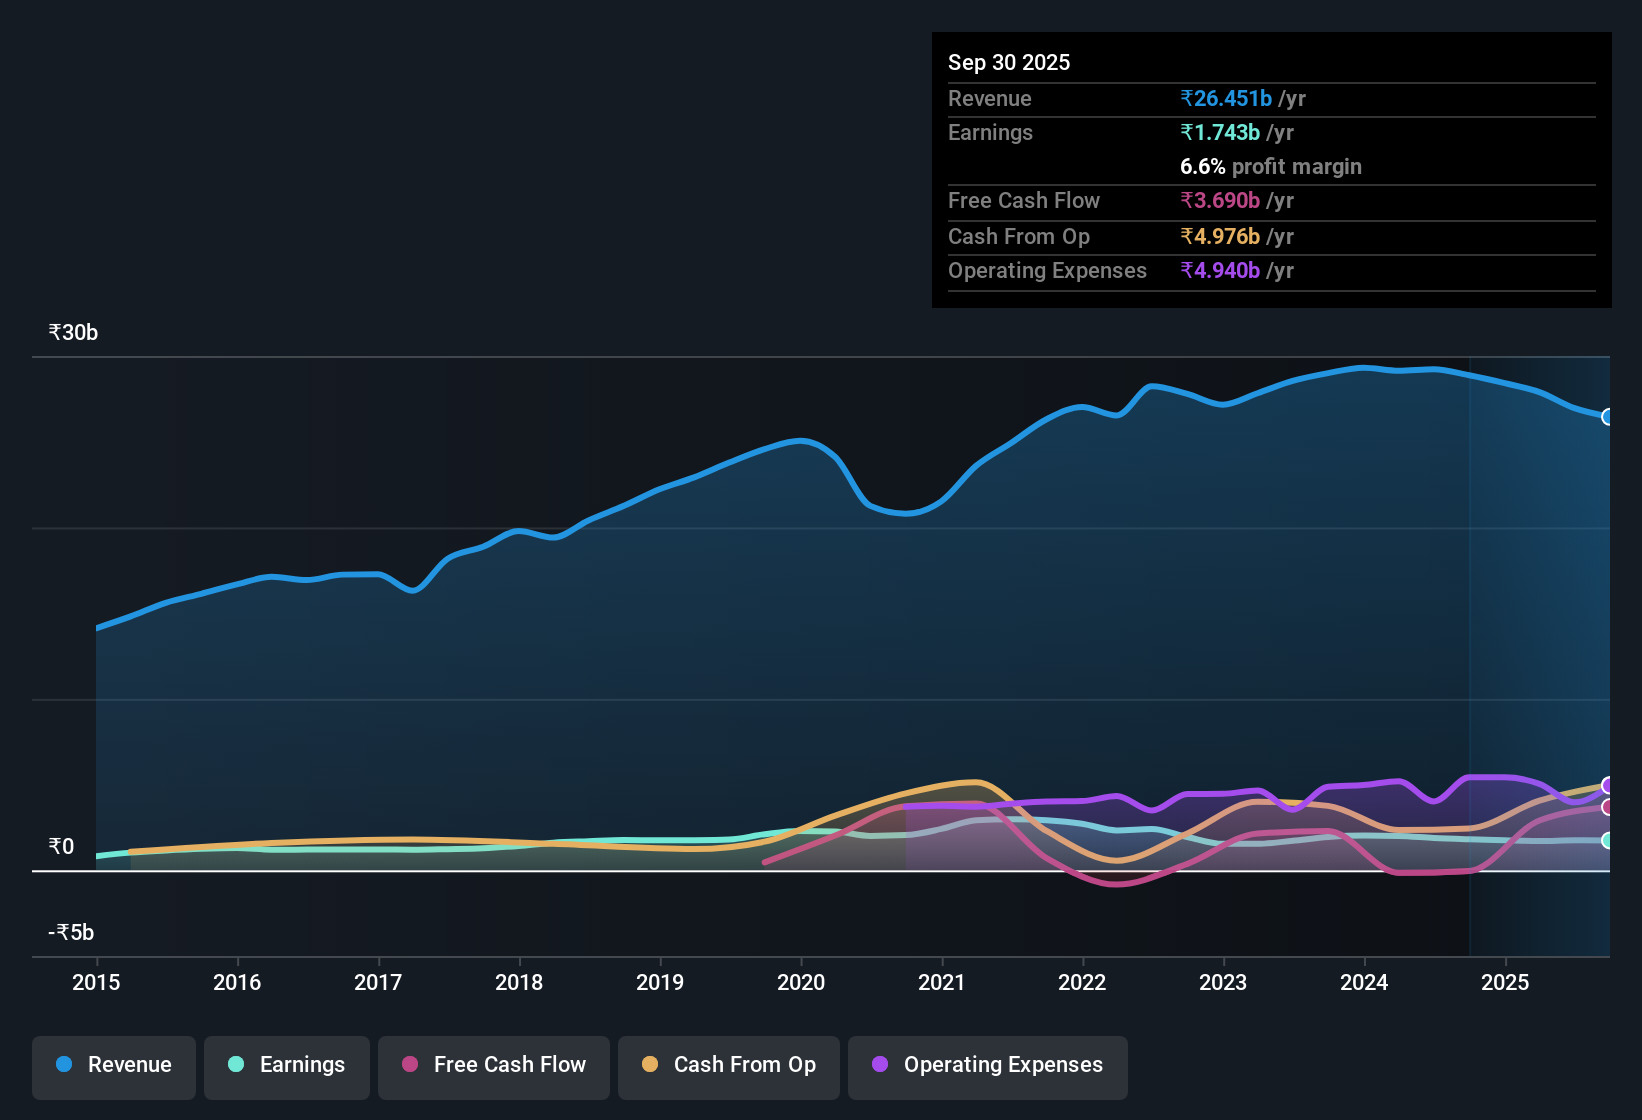The height and width of the screenshot is (1120, 1642).
Task: Click the orange Cash From Op dot
Action: [x=649, y=1065]
